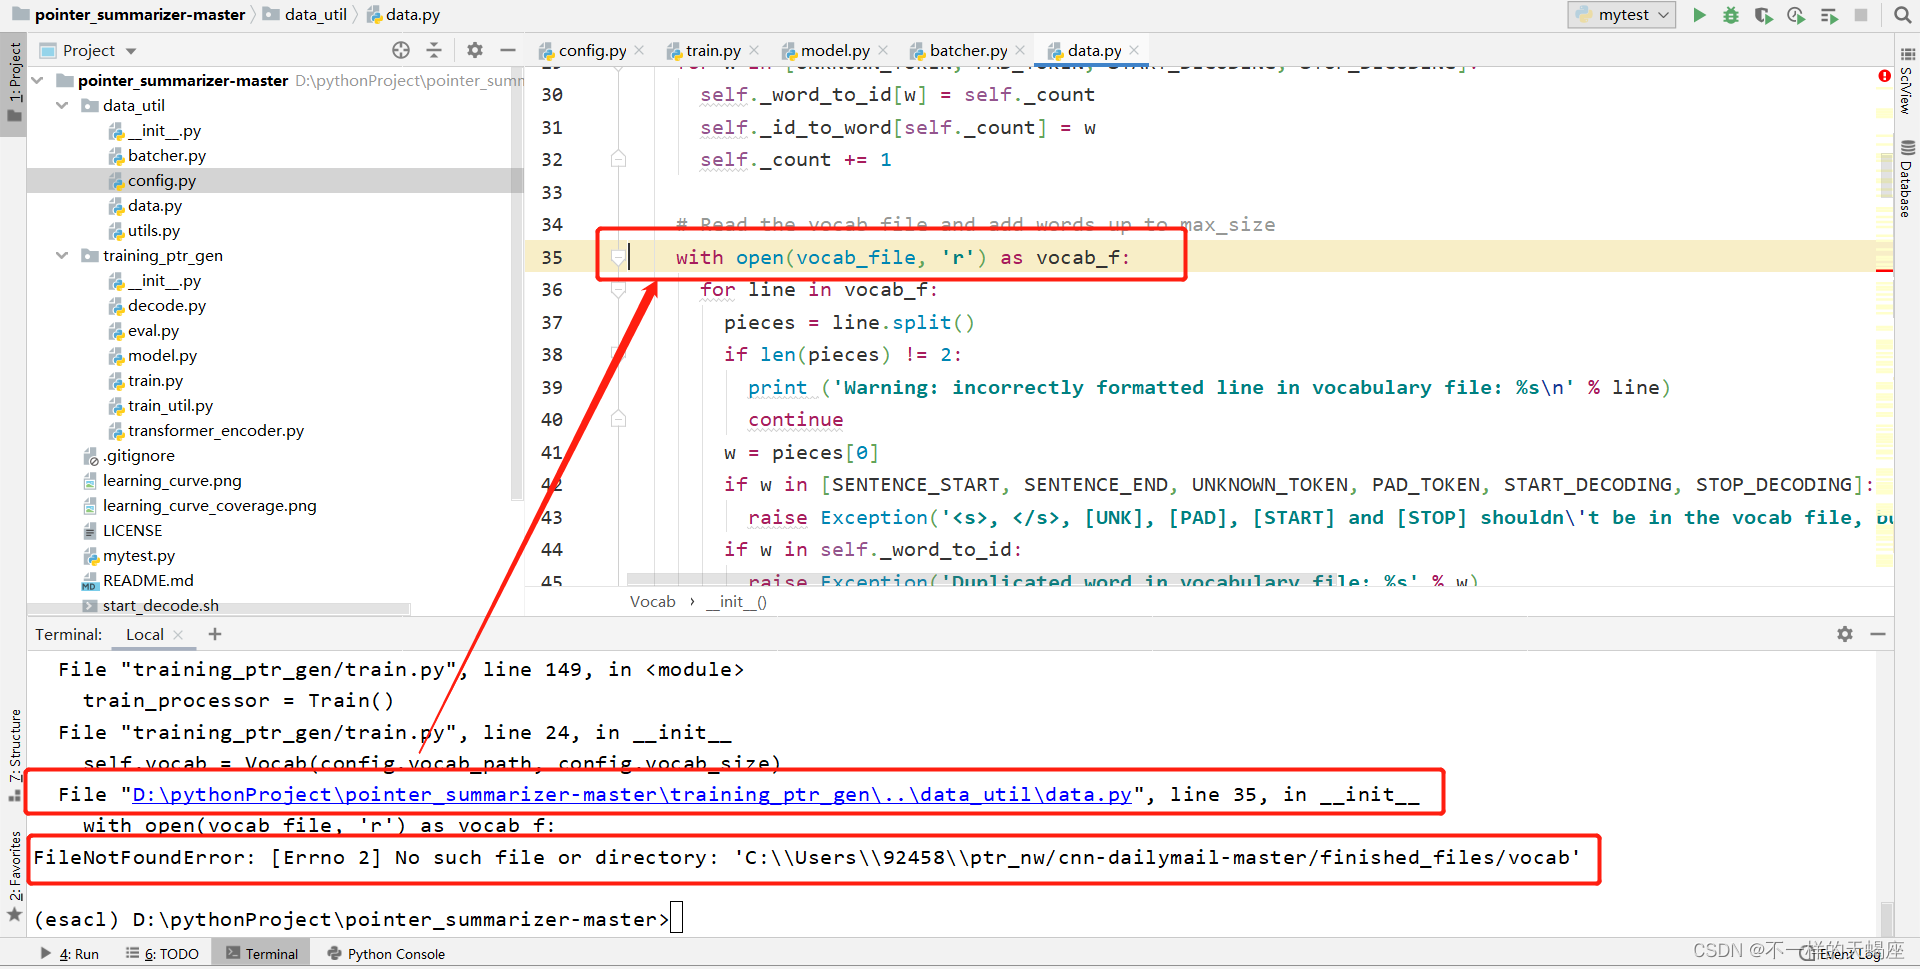This screenshot has height=969, width=1920.
Task: Fold the for loop at line 36
Action: point(618,289)
